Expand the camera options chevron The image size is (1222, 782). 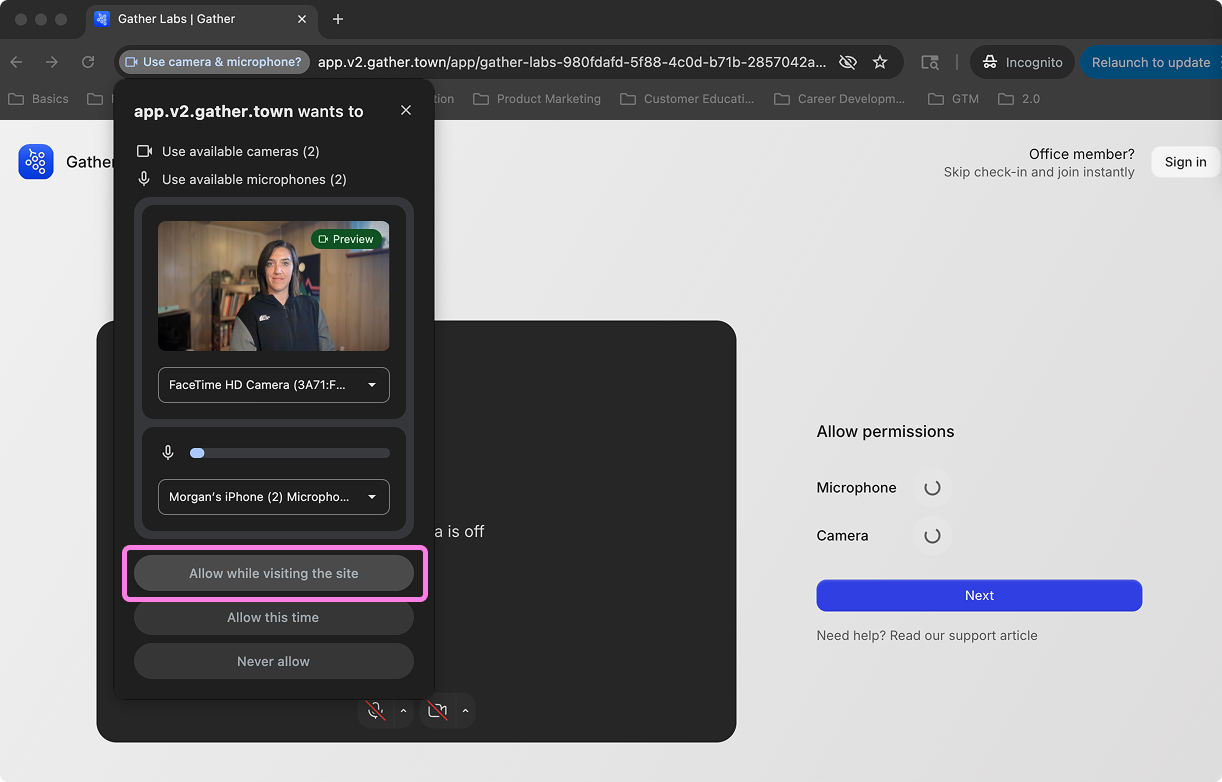tap(465, 711)
